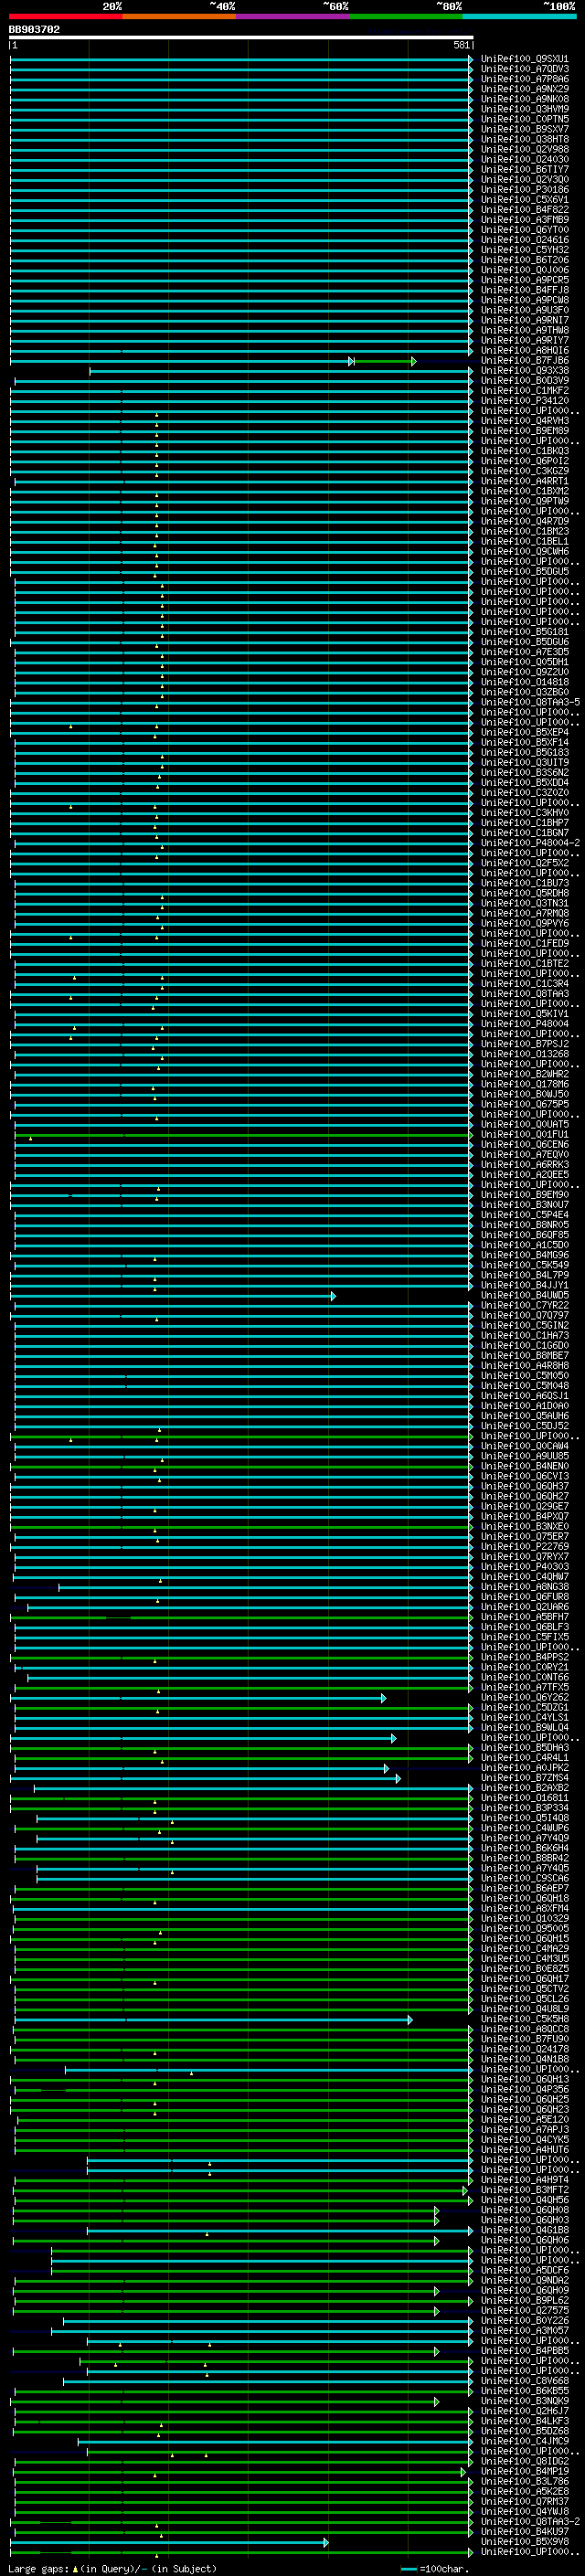Click the query end position 581
The height and width of the screenshot is (2576, 585).
pos(462,45)
